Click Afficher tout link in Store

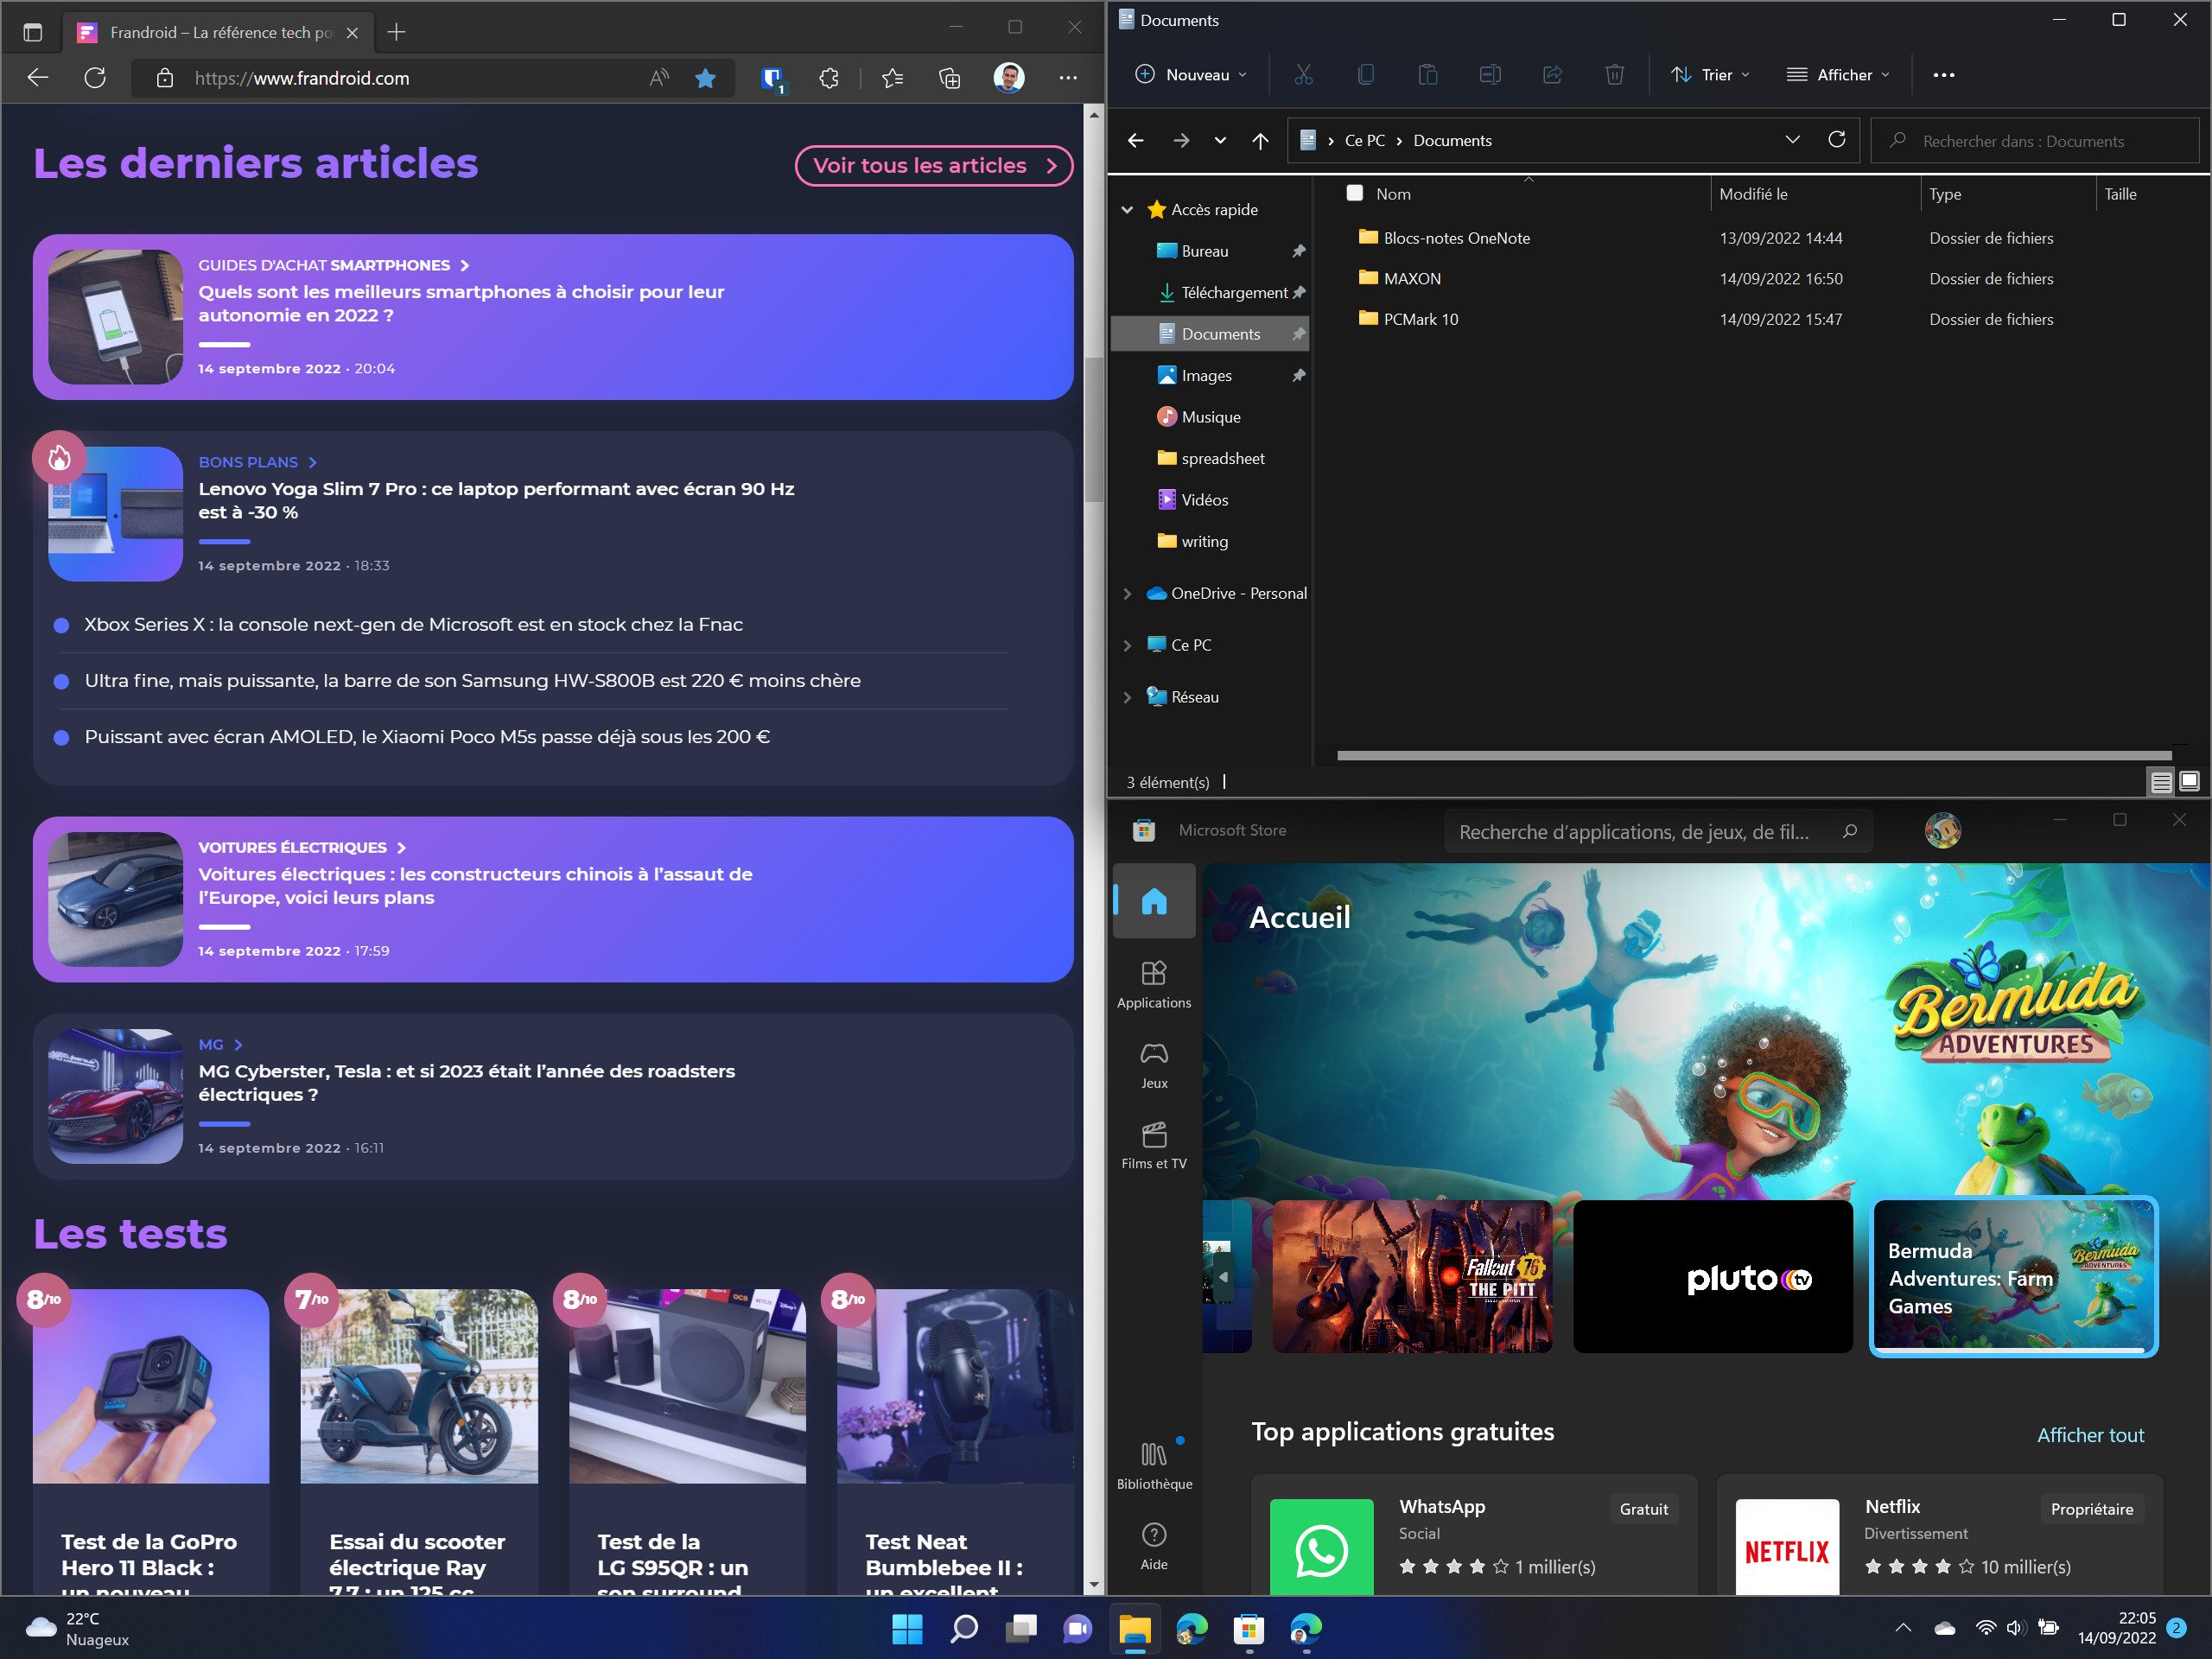2089,1435
